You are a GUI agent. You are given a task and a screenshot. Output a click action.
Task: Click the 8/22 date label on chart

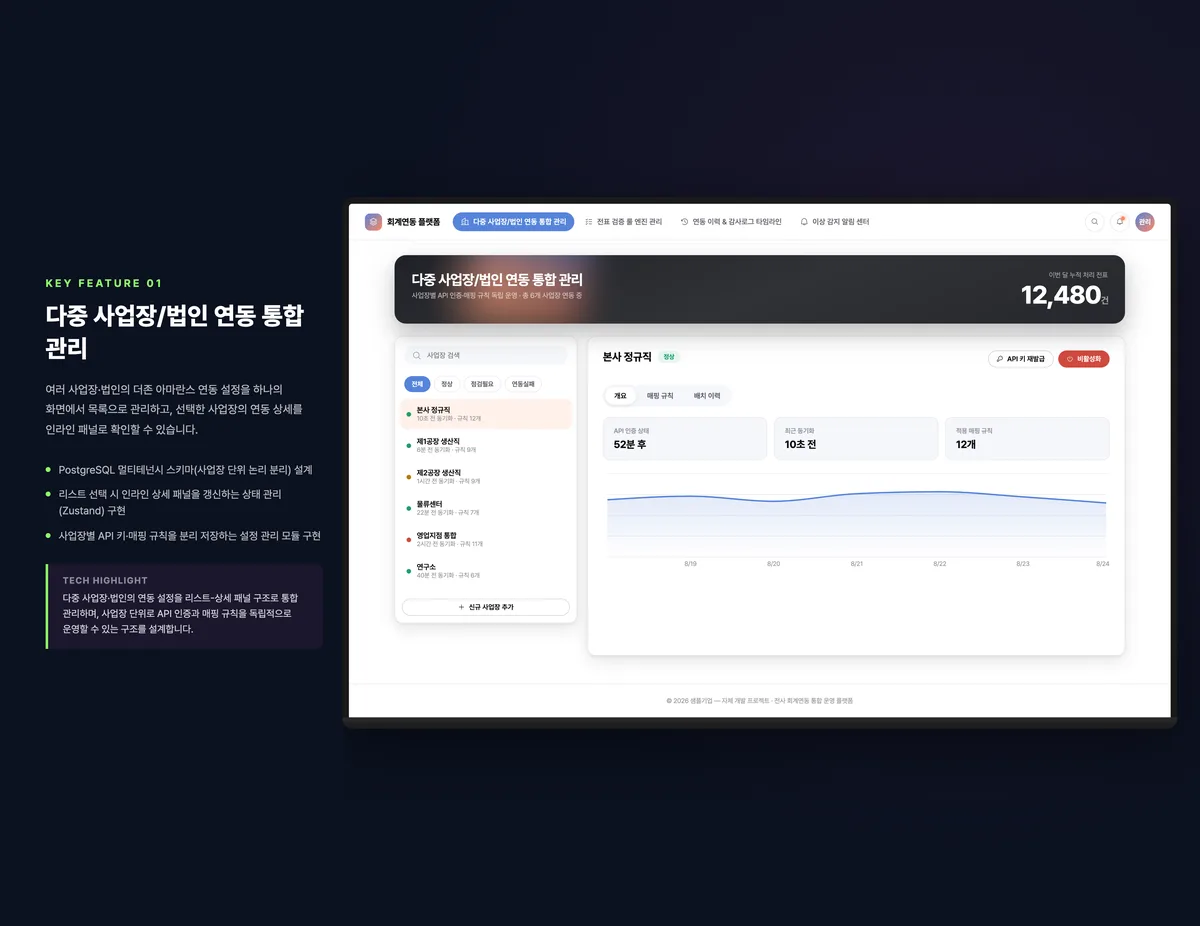pos(940,564)
